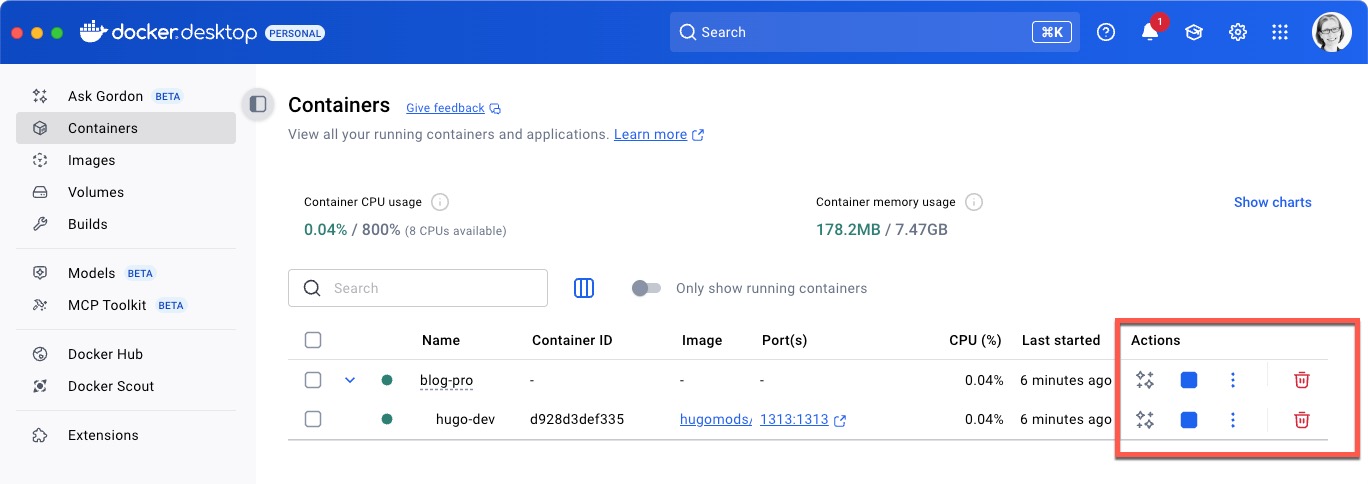The width and height of the screenshot is (1368, 484).
Task: Sort by CPU (%) column
Action: (x=975, y=340)
